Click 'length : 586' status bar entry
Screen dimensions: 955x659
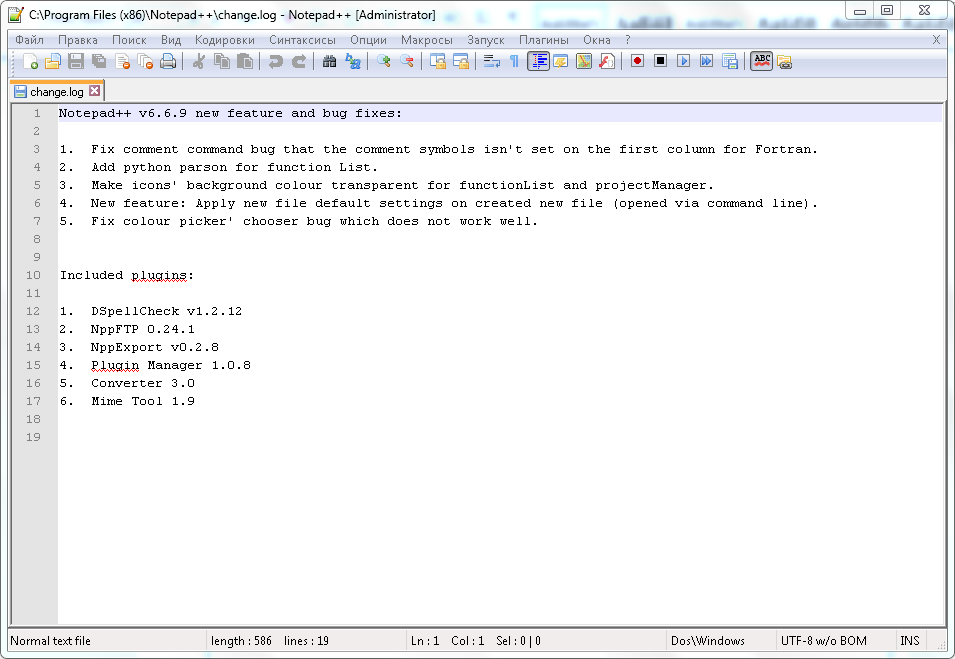[241, 641]
